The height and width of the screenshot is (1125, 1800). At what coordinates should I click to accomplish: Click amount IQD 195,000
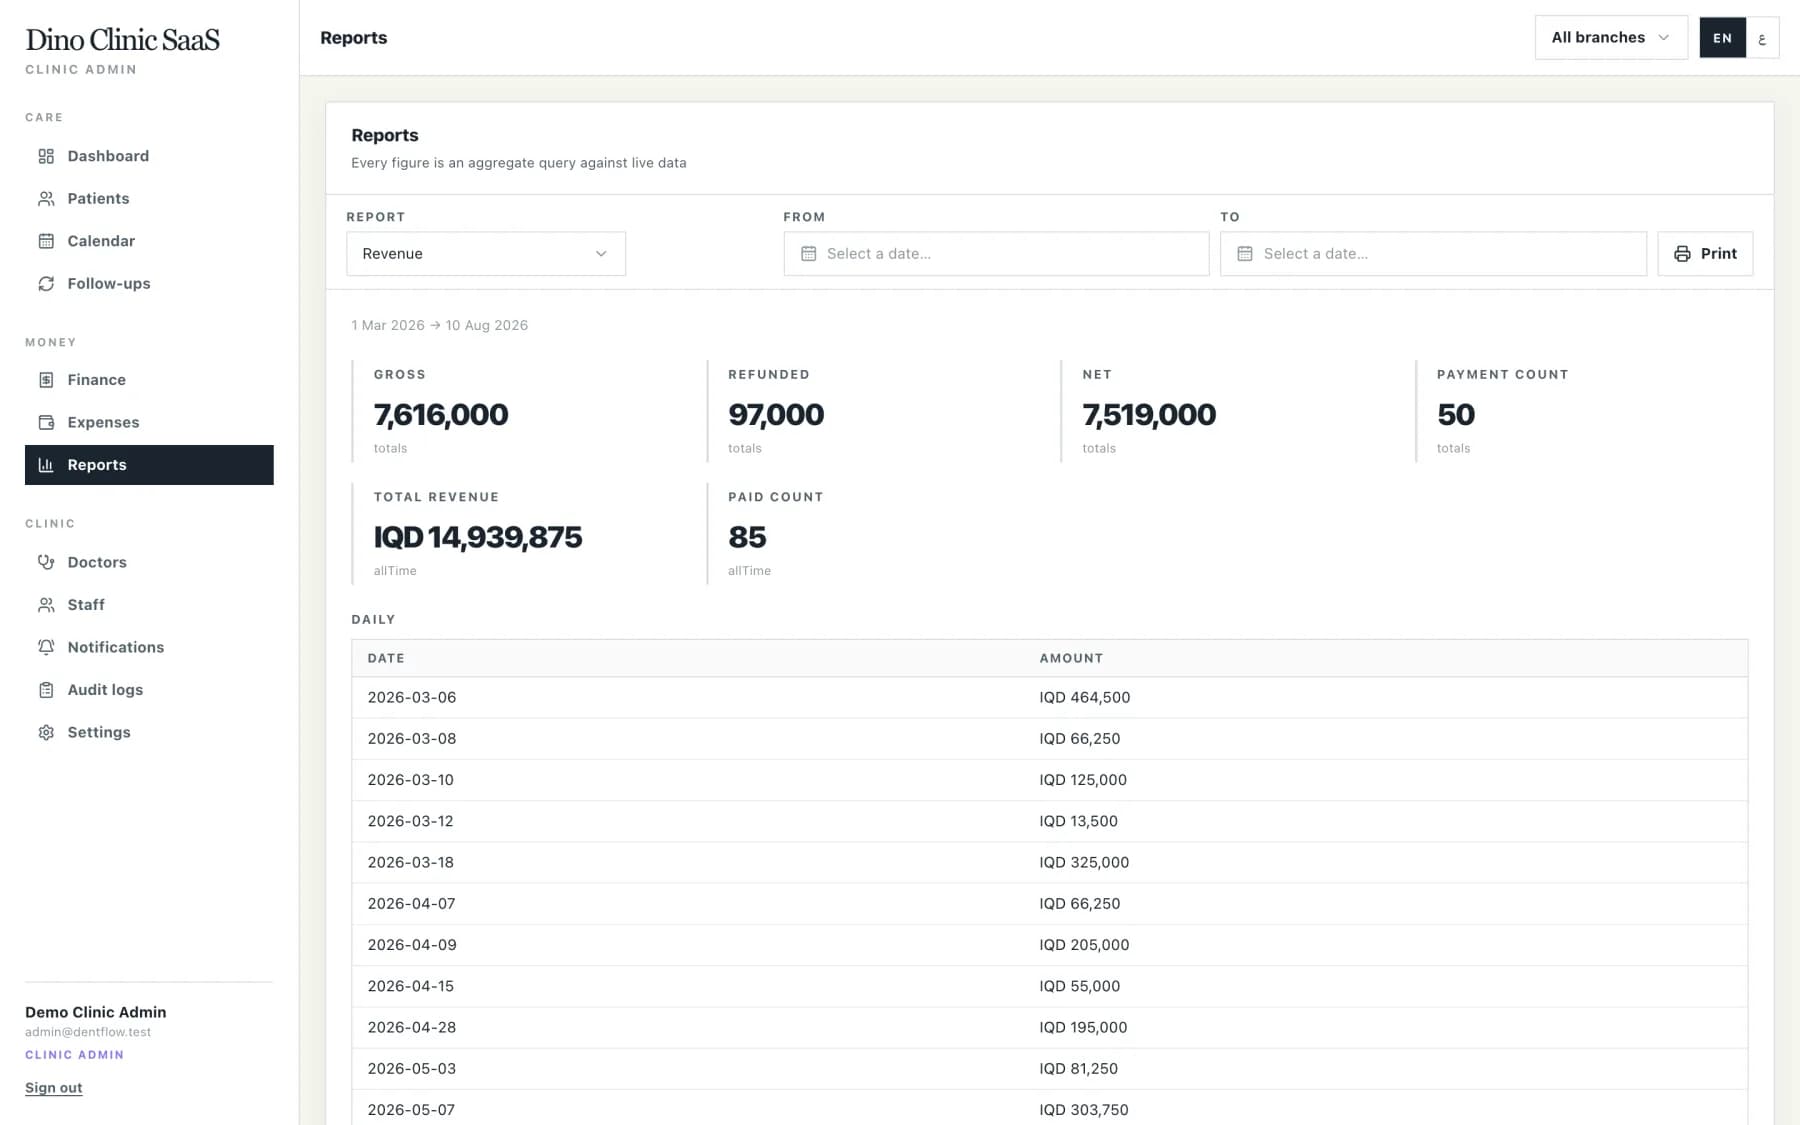1083,1027
